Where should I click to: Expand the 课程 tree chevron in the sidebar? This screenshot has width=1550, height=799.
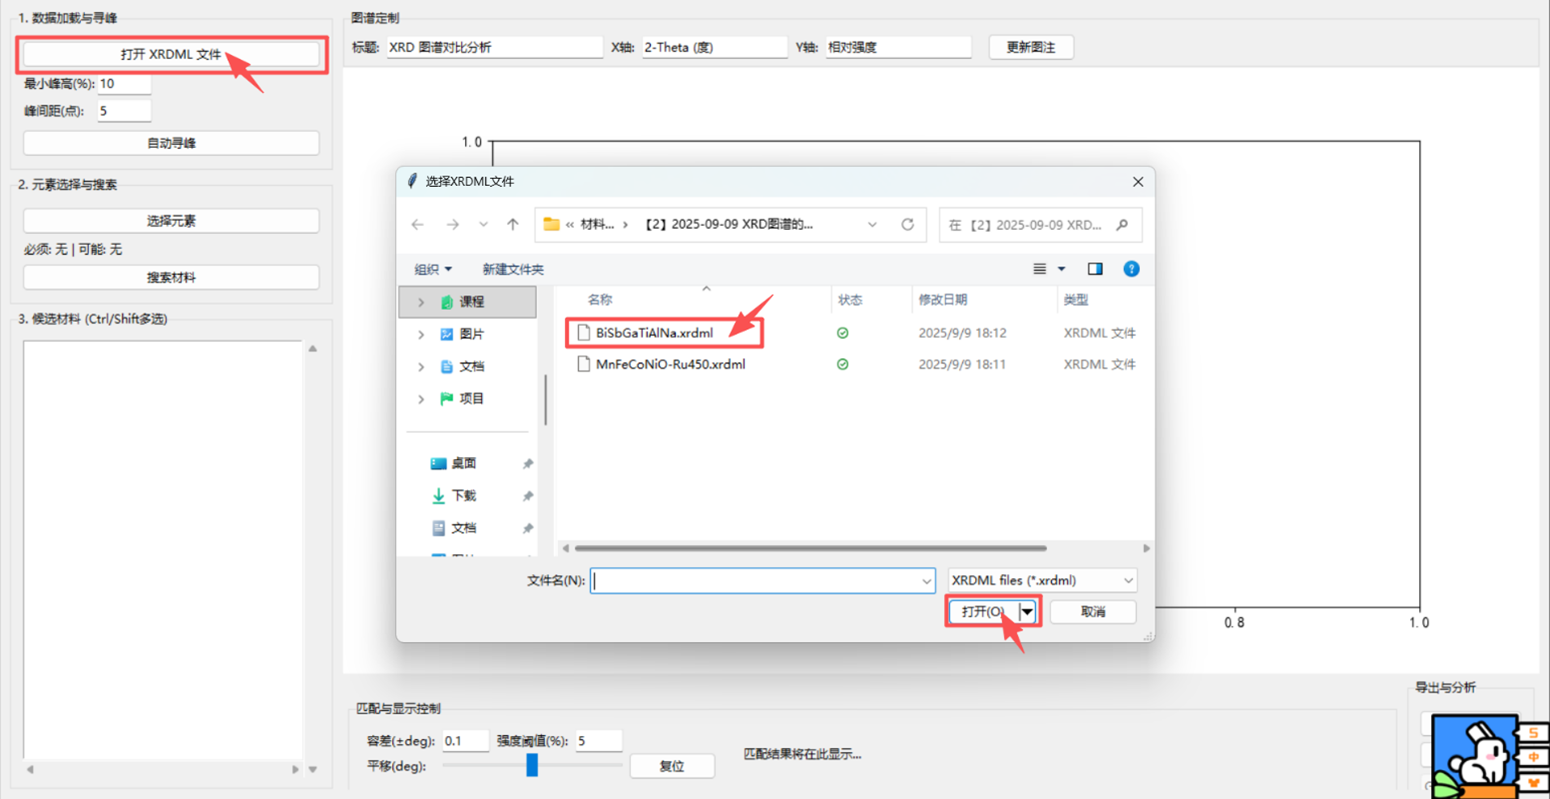click(420, 301)
